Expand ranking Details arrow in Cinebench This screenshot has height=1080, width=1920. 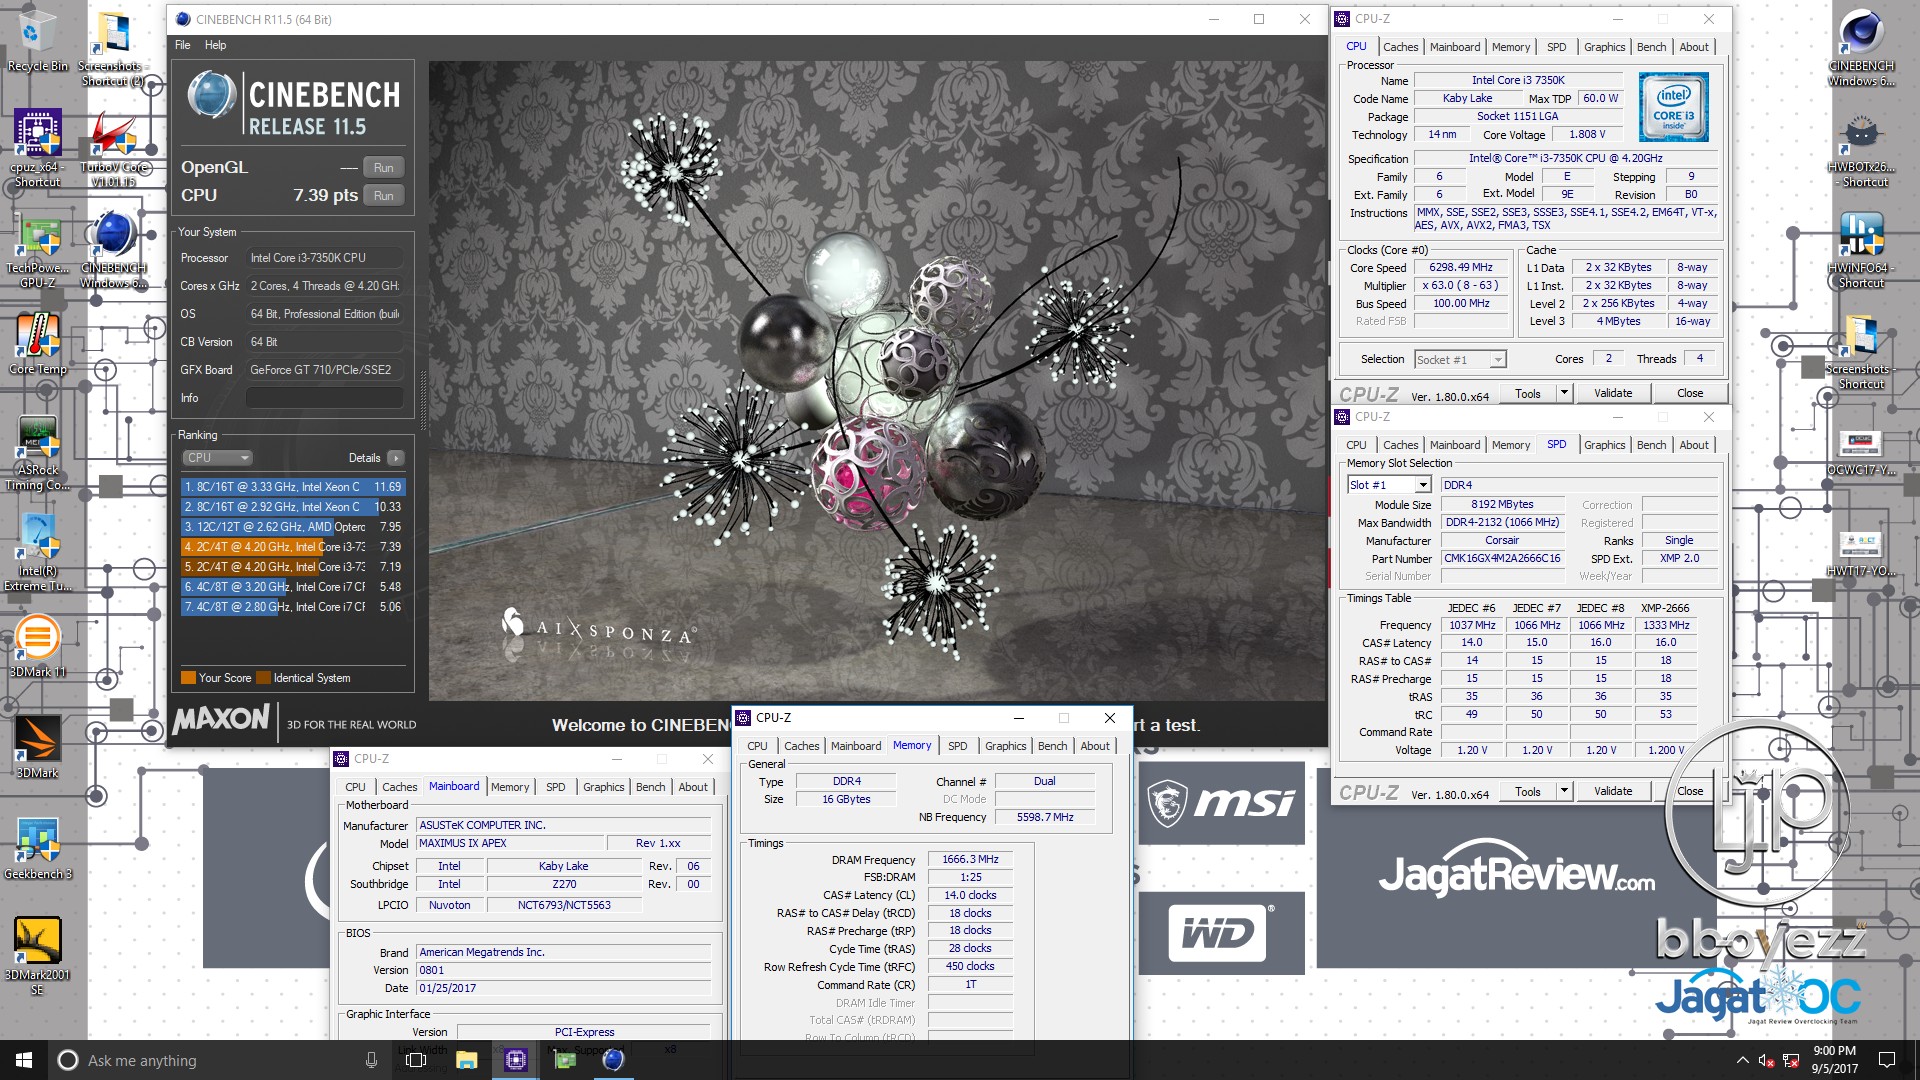pyautogui.click(x=396, y=458)
